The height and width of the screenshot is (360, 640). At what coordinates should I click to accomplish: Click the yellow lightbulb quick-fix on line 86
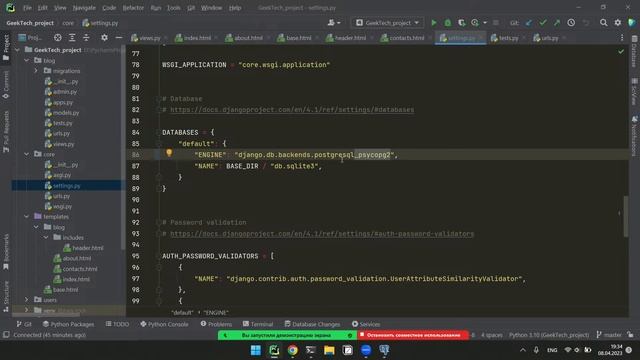[x=169, y=153]
